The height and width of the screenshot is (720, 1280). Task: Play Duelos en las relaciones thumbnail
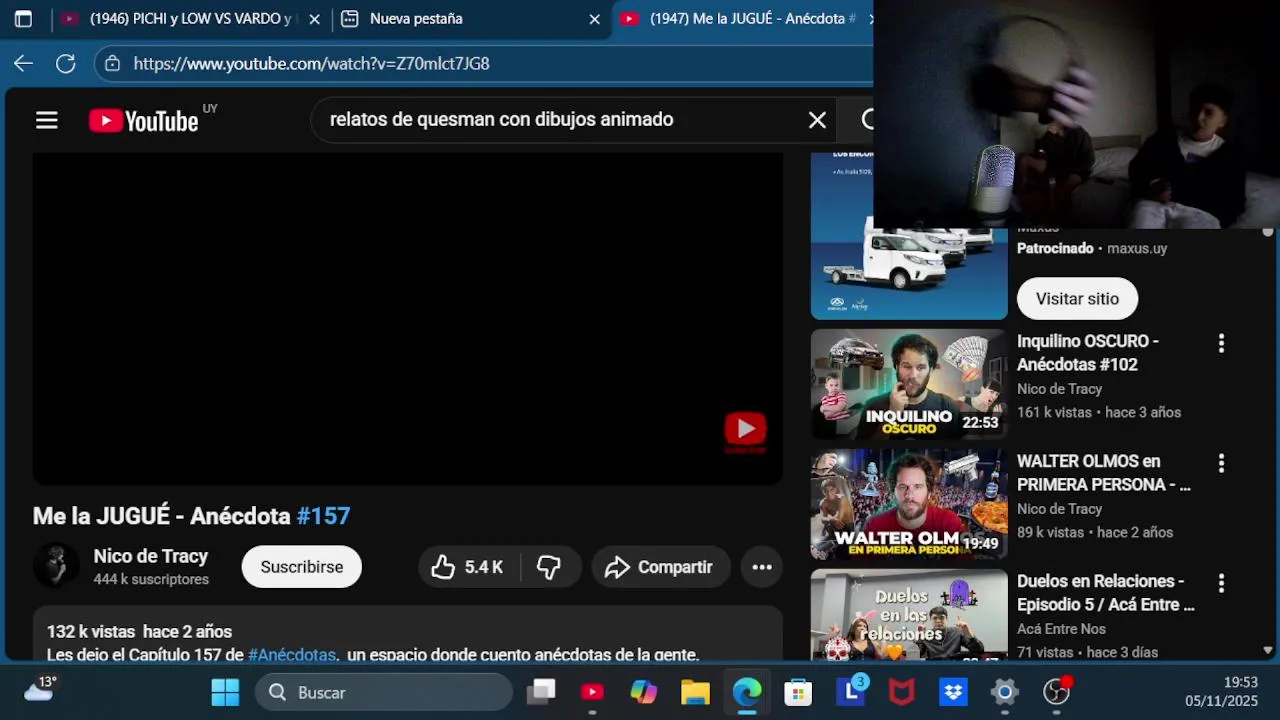[x=909, y=614]
